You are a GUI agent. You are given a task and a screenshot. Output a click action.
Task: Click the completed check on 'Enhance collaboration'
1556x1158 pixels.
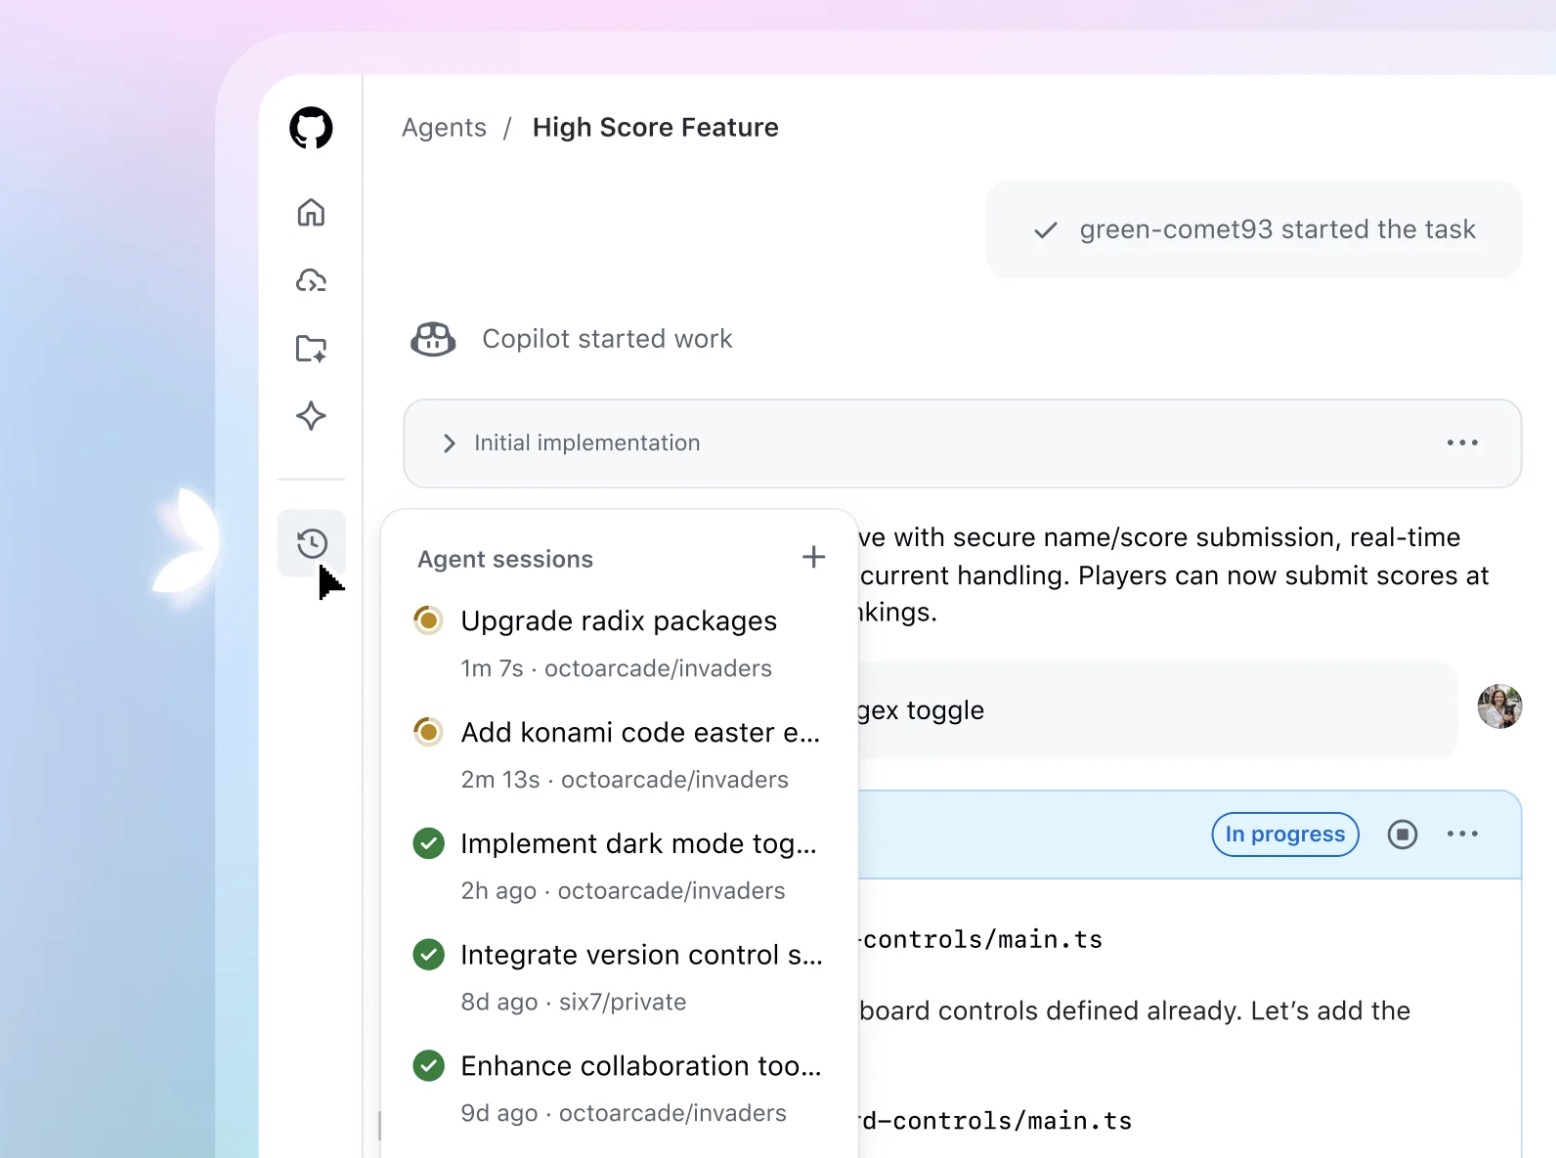[x=428, y=1065]
